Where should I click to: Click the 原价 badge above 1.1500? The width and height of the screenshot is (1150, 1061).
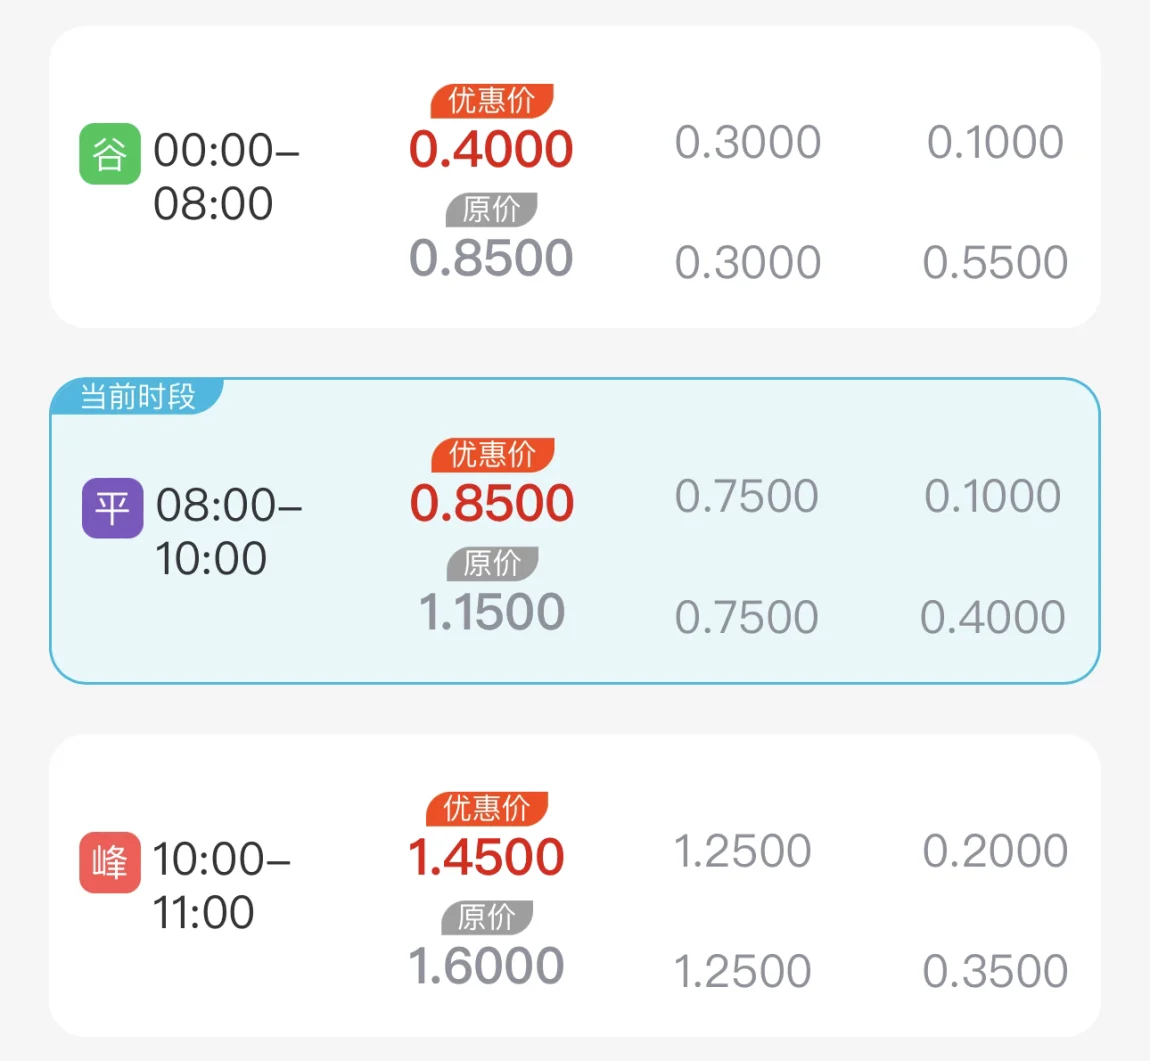tap(493, 564)
